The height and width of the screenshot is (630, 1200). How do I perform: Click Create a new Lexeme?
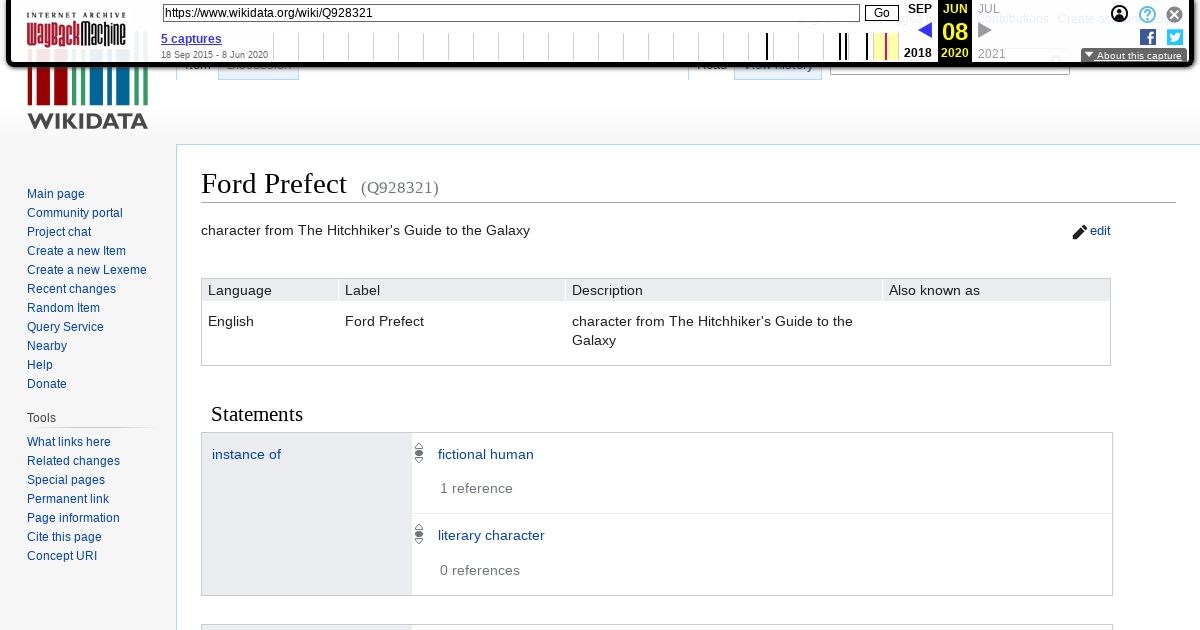(87, 270)
